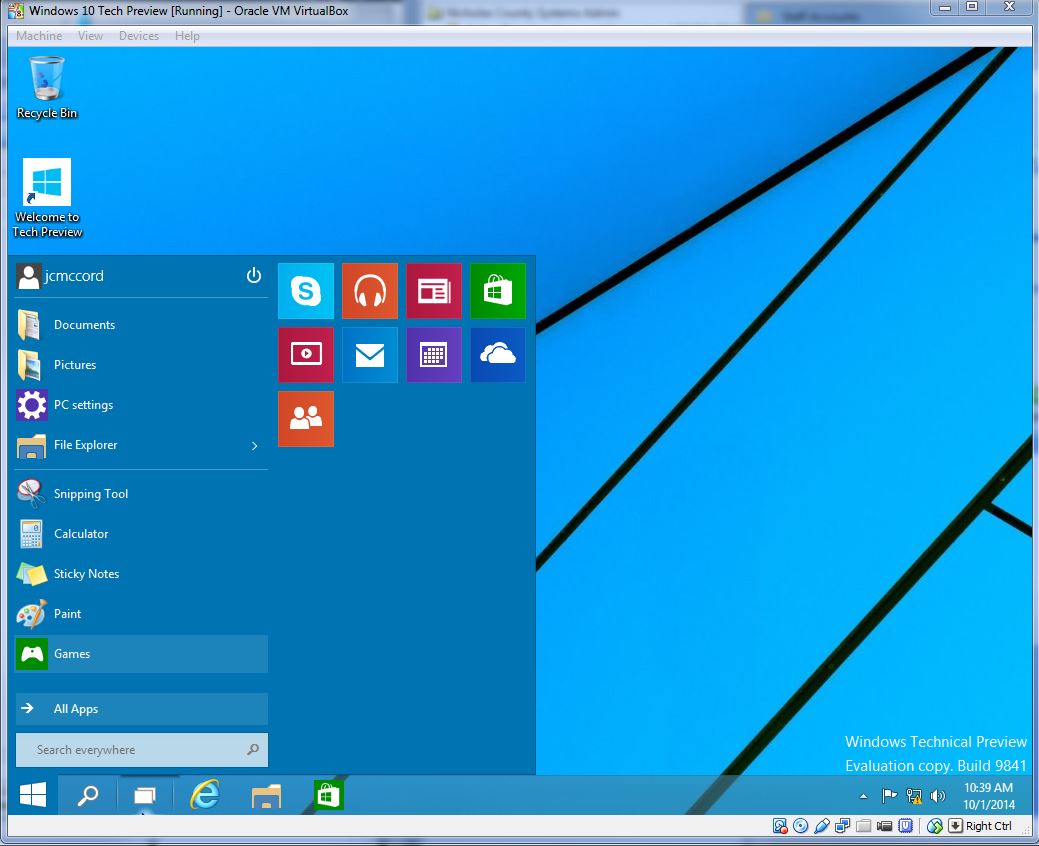Click the jcmccord user account
The width and height of the screenshot is (1039, 846).
[60, 276]
